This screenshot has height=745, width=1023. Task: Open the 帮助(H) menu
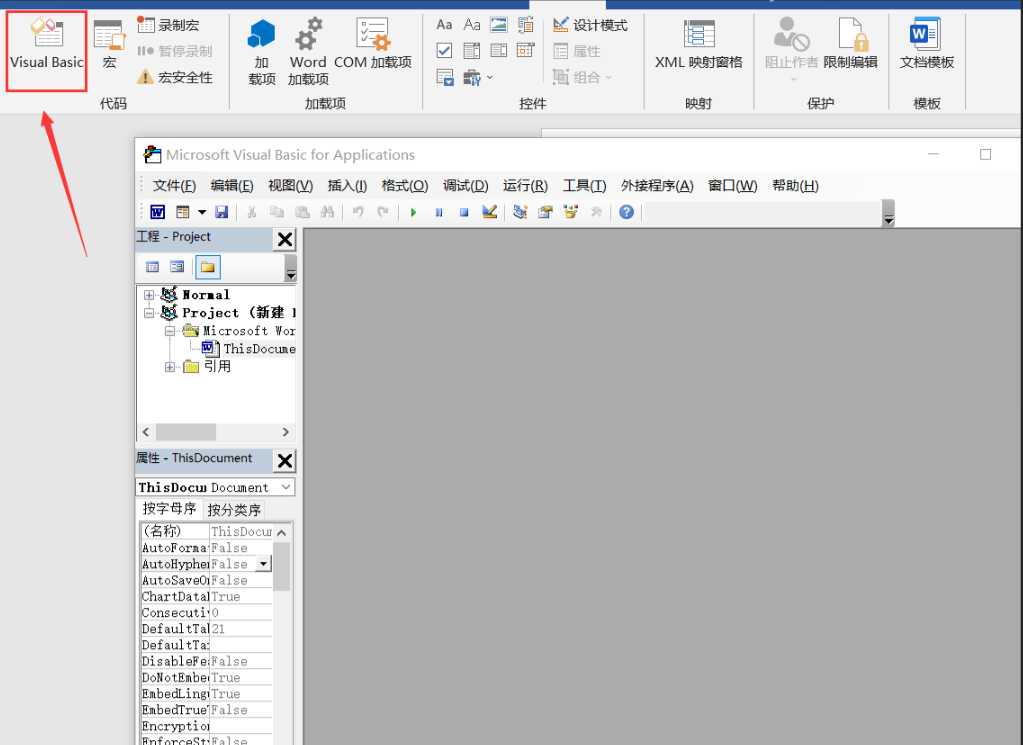click(x=795, y=186)
